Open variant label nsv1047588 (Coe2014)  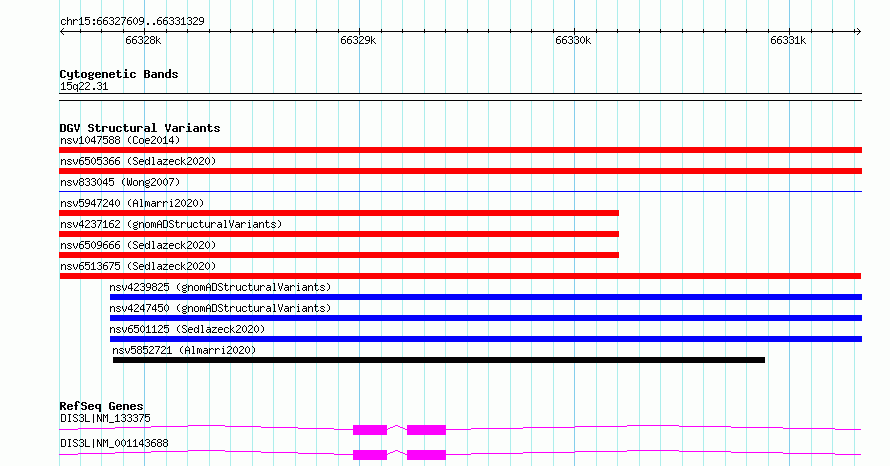pyautogui.click(x=120, y=140)
